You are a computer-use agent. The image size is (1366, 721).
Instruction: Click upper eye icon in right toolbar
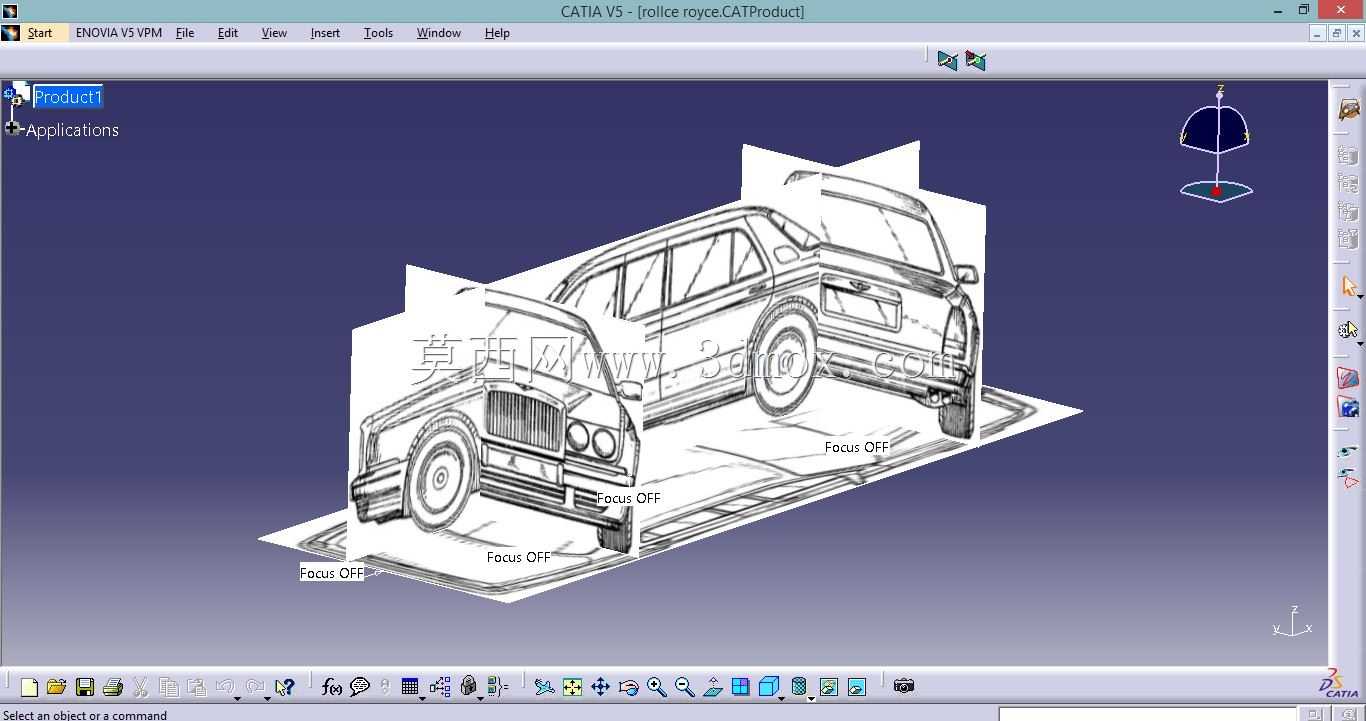coord(1348,452)
